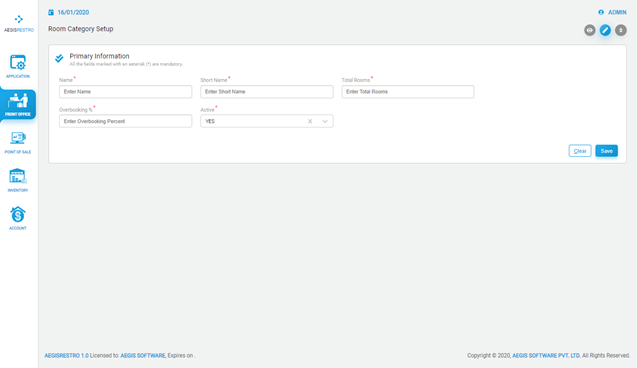This screenshot has height=368, width=637.
Task: Click the Primary Information check icon
Action: [x=59, y=58]
